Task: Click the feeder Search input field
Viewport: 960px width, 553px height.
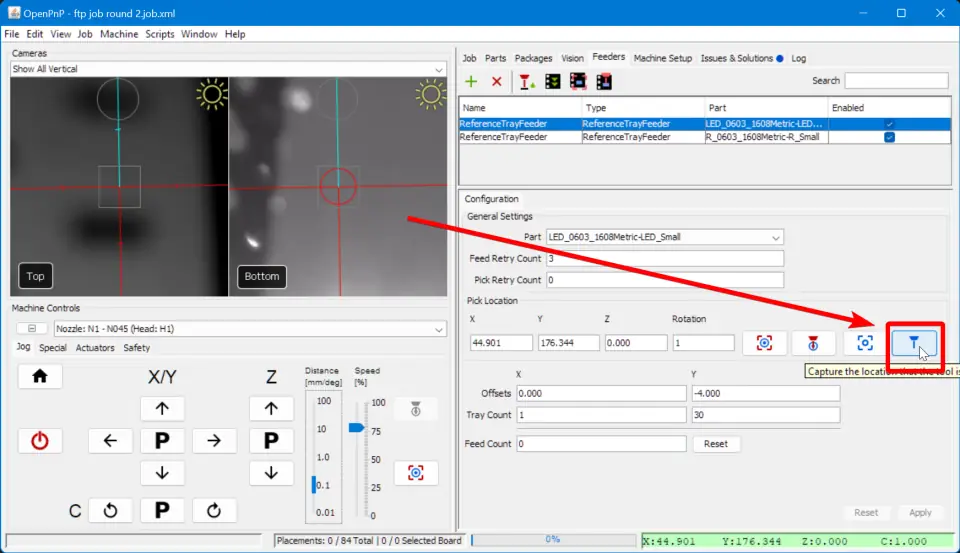Action: [896, 81]
